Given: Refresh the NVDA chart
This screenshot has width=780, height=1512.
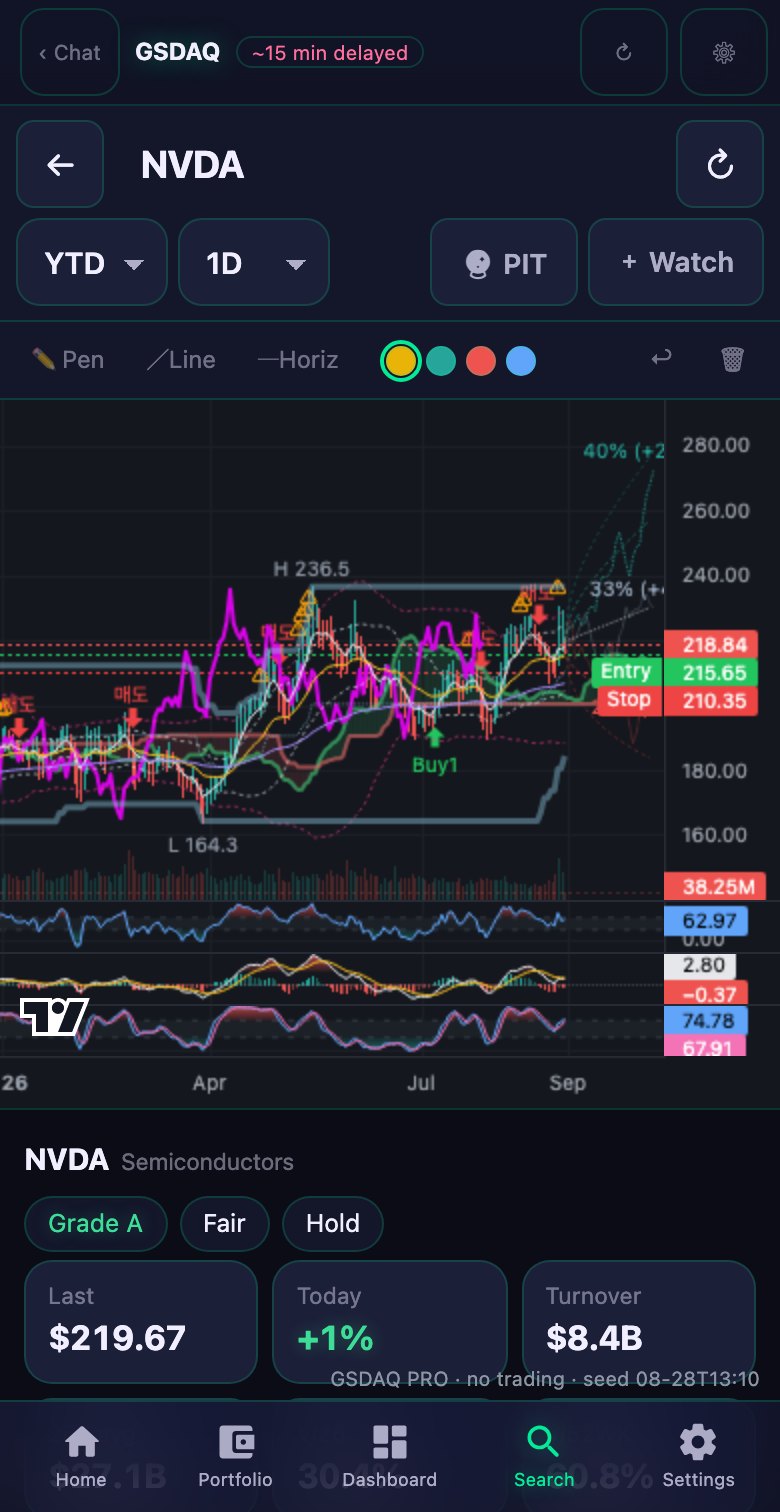Looking at the screenshot, I should coord(720,165).
